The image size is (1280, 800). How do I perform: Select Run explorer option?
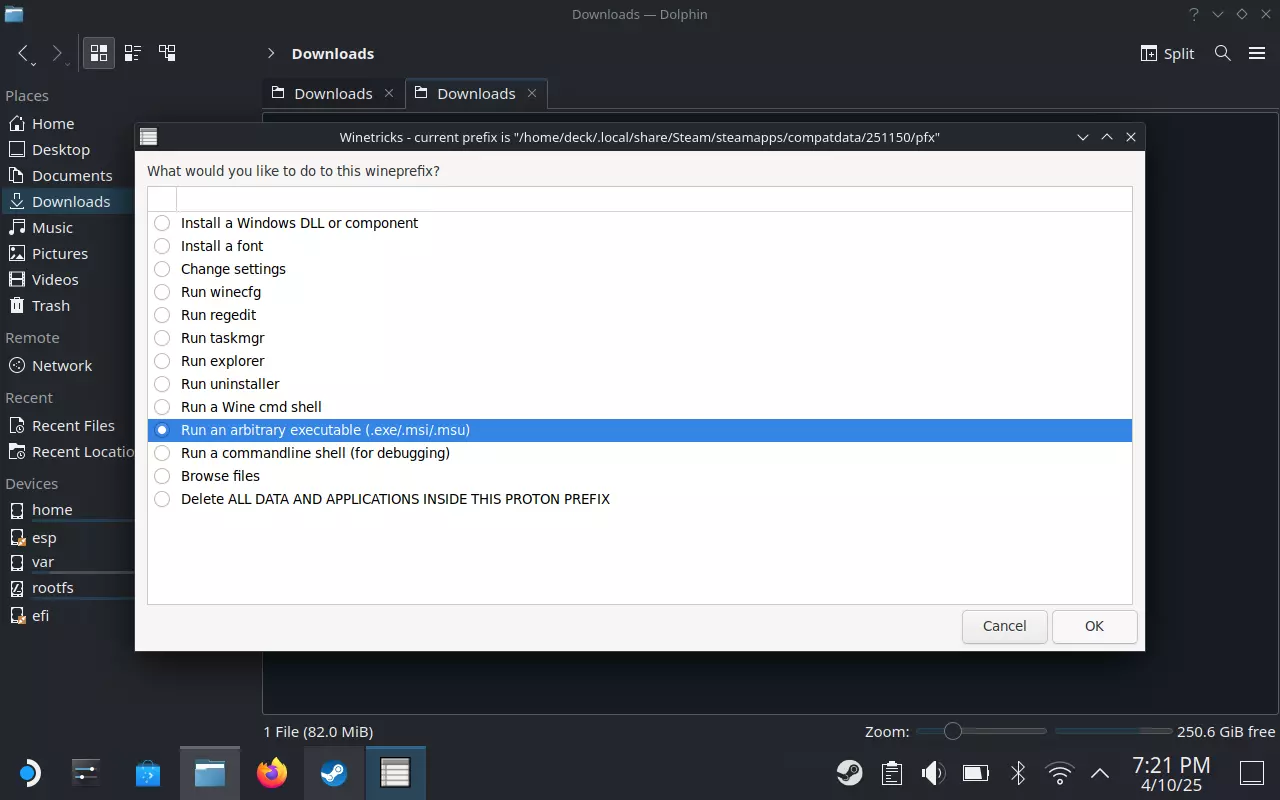640,361
